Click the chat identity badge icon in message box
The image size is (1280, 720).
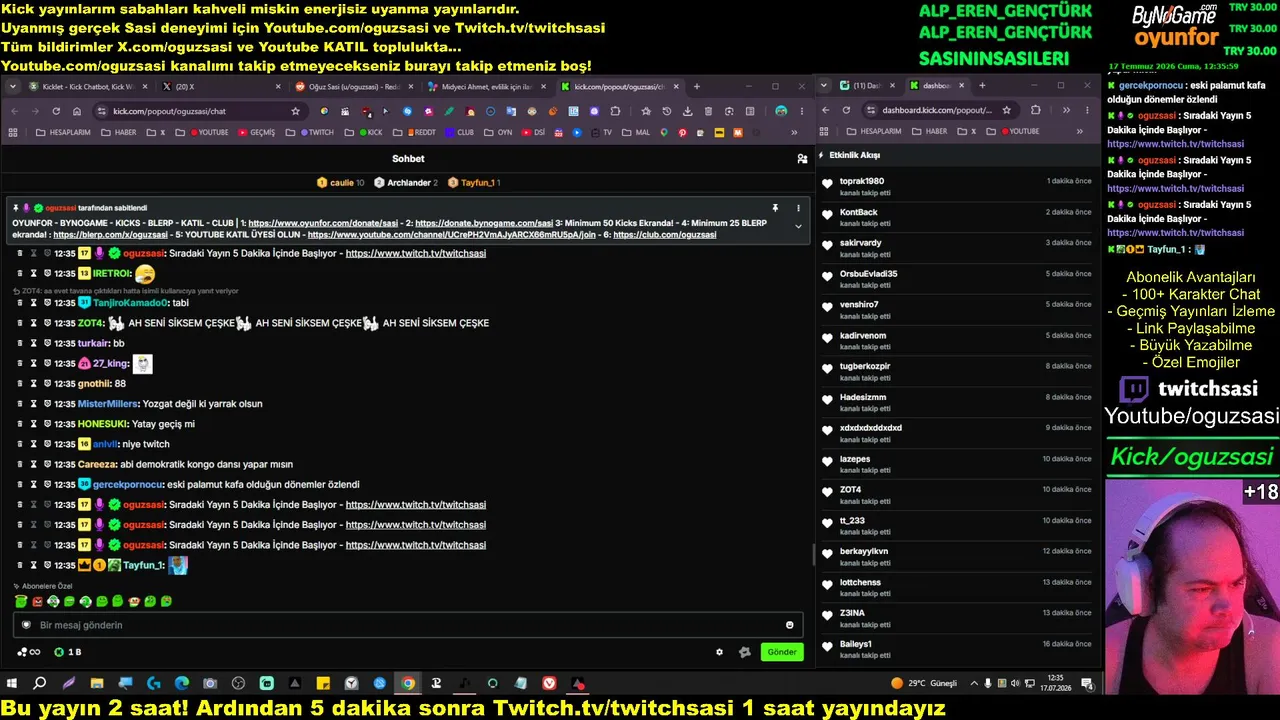[26, 625]
